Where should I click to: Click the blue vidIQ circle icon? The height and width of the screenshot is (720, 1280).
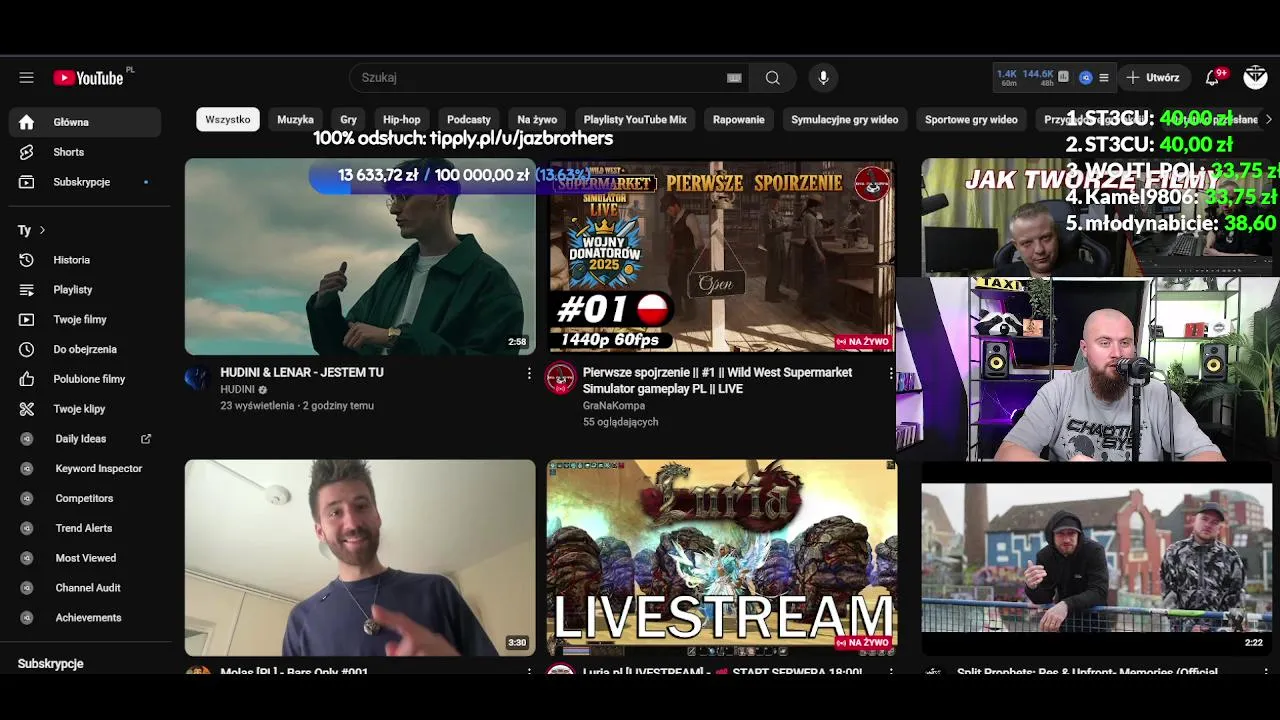(x=1085, y=77)
